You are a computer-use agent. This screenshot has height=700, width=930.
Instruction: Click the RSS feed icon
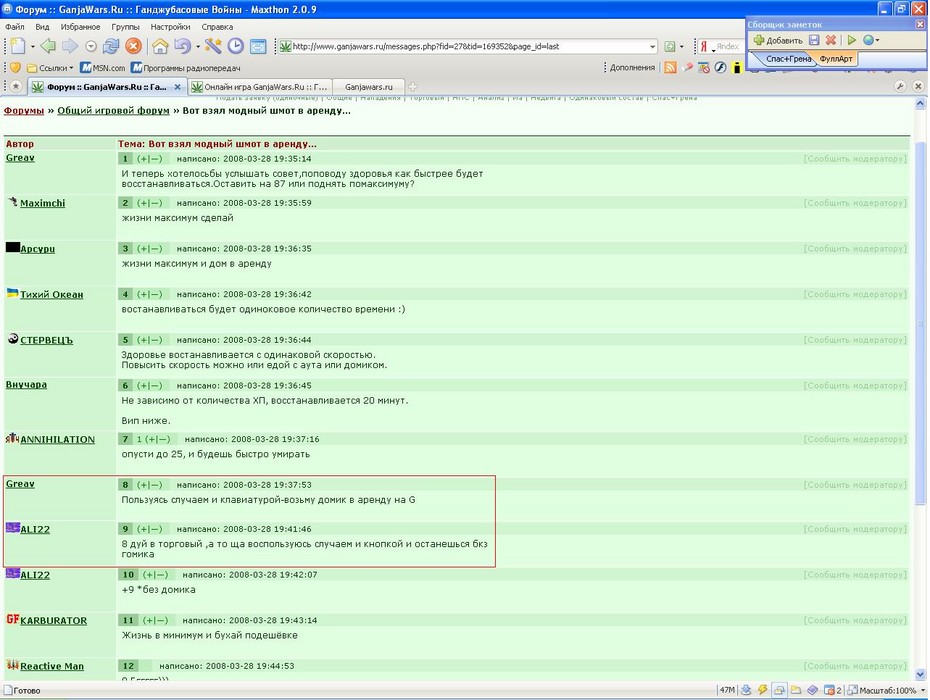pos(670,68)
